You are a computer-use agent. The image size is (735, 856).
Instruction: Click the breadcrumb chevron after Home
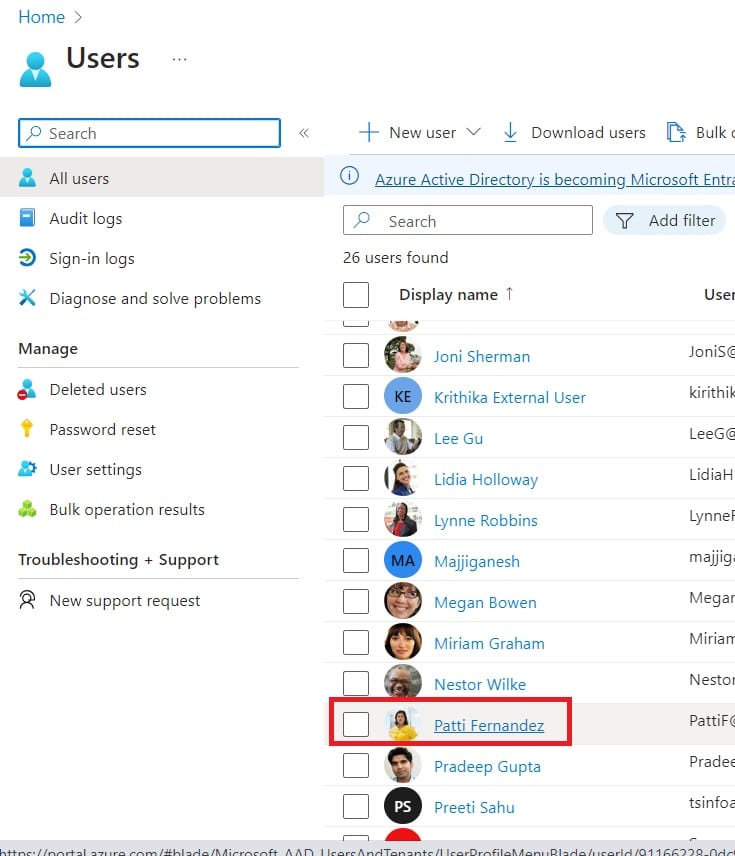click(x=78, y=17)
